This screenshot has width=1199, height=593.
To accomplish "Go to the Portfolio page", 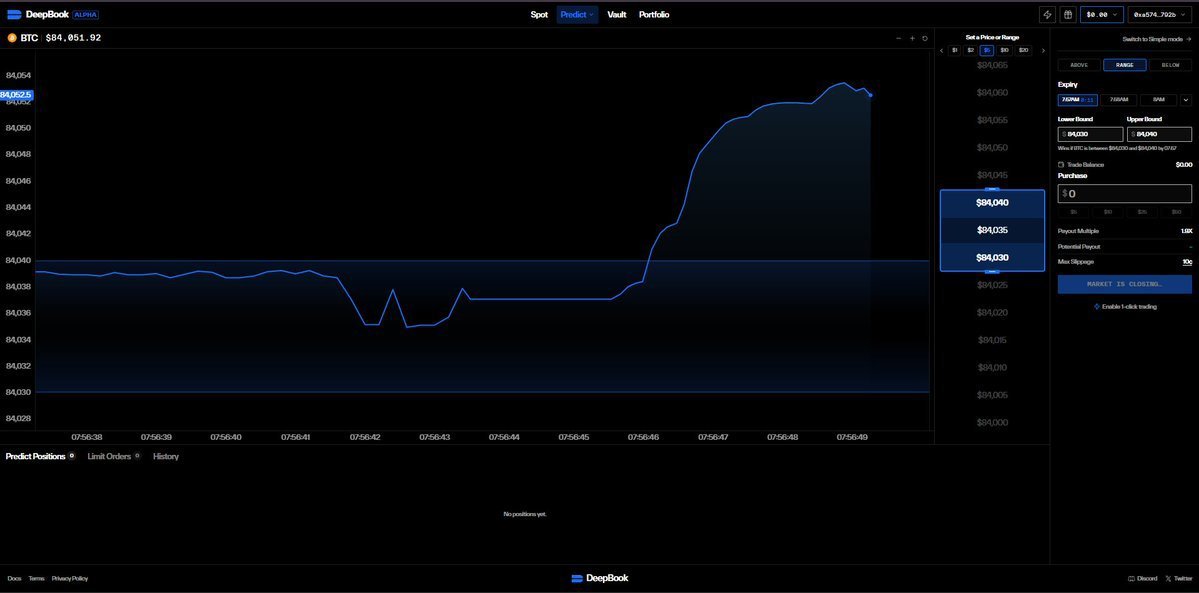I will coord(654,15).
